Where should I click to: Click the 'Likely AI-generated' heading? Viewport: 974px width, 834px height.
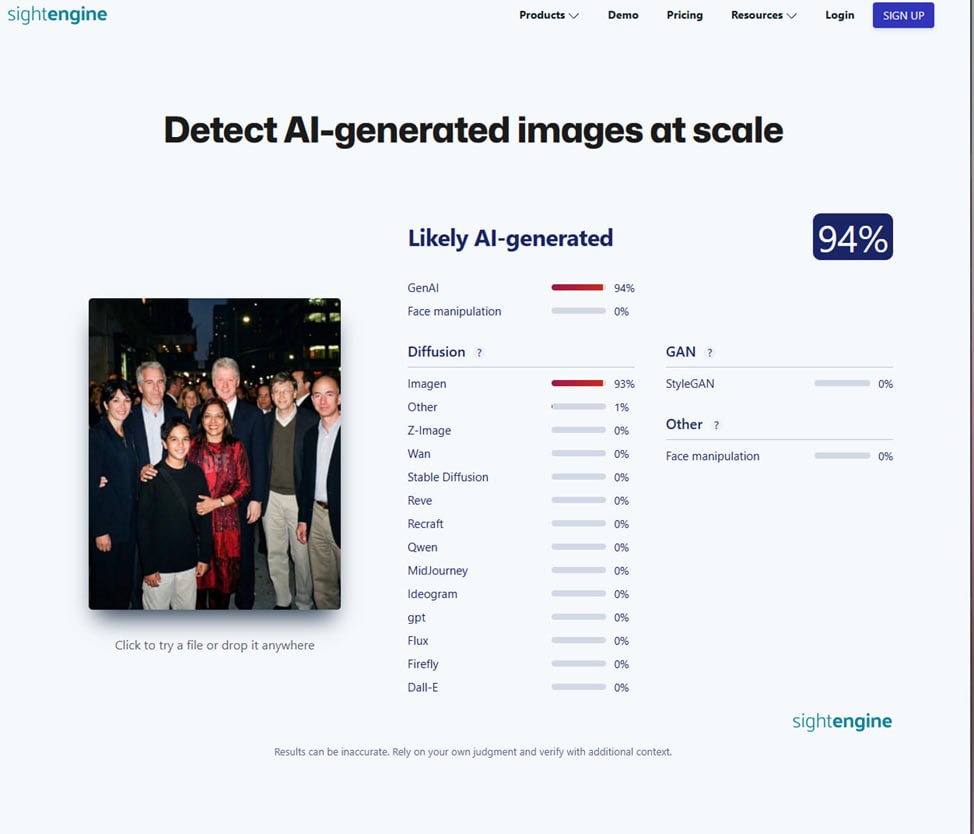click(x=510, y=238)
